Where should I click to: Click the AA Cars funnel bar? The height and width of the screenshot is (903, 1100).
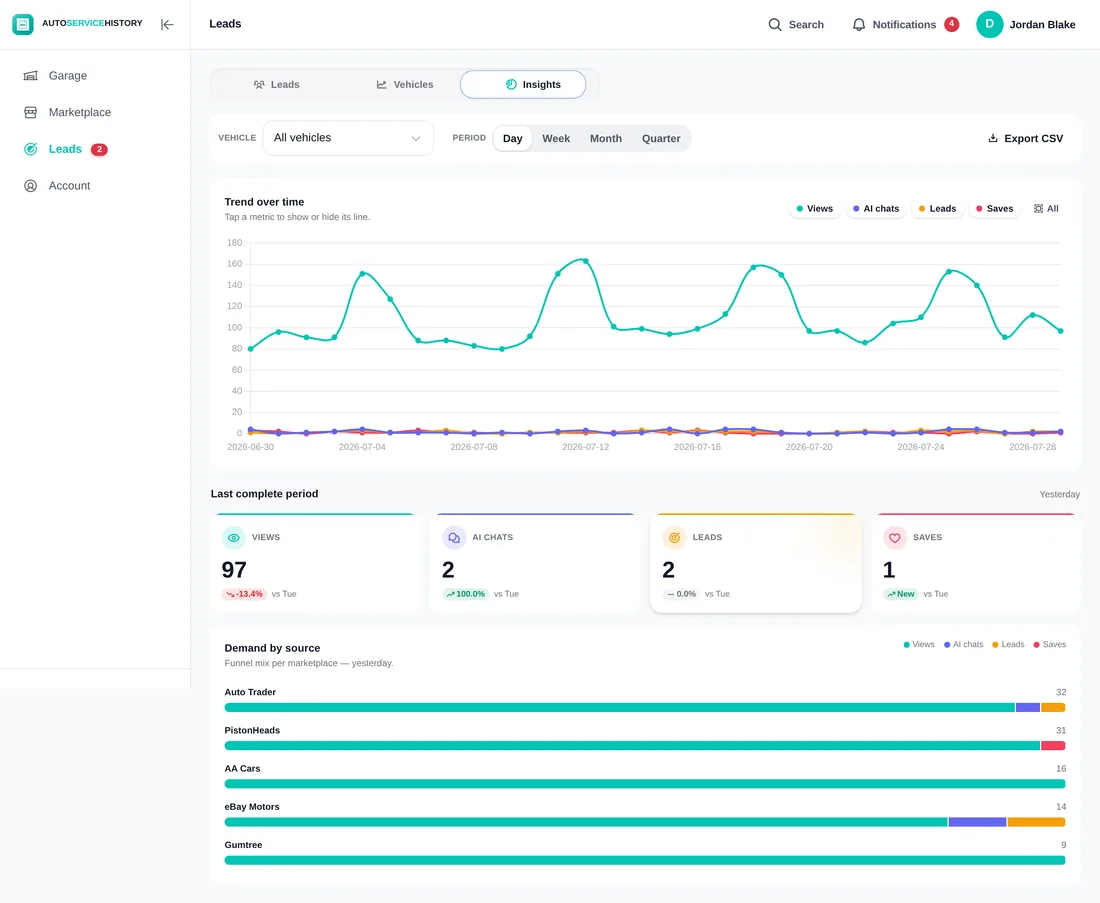645,784
